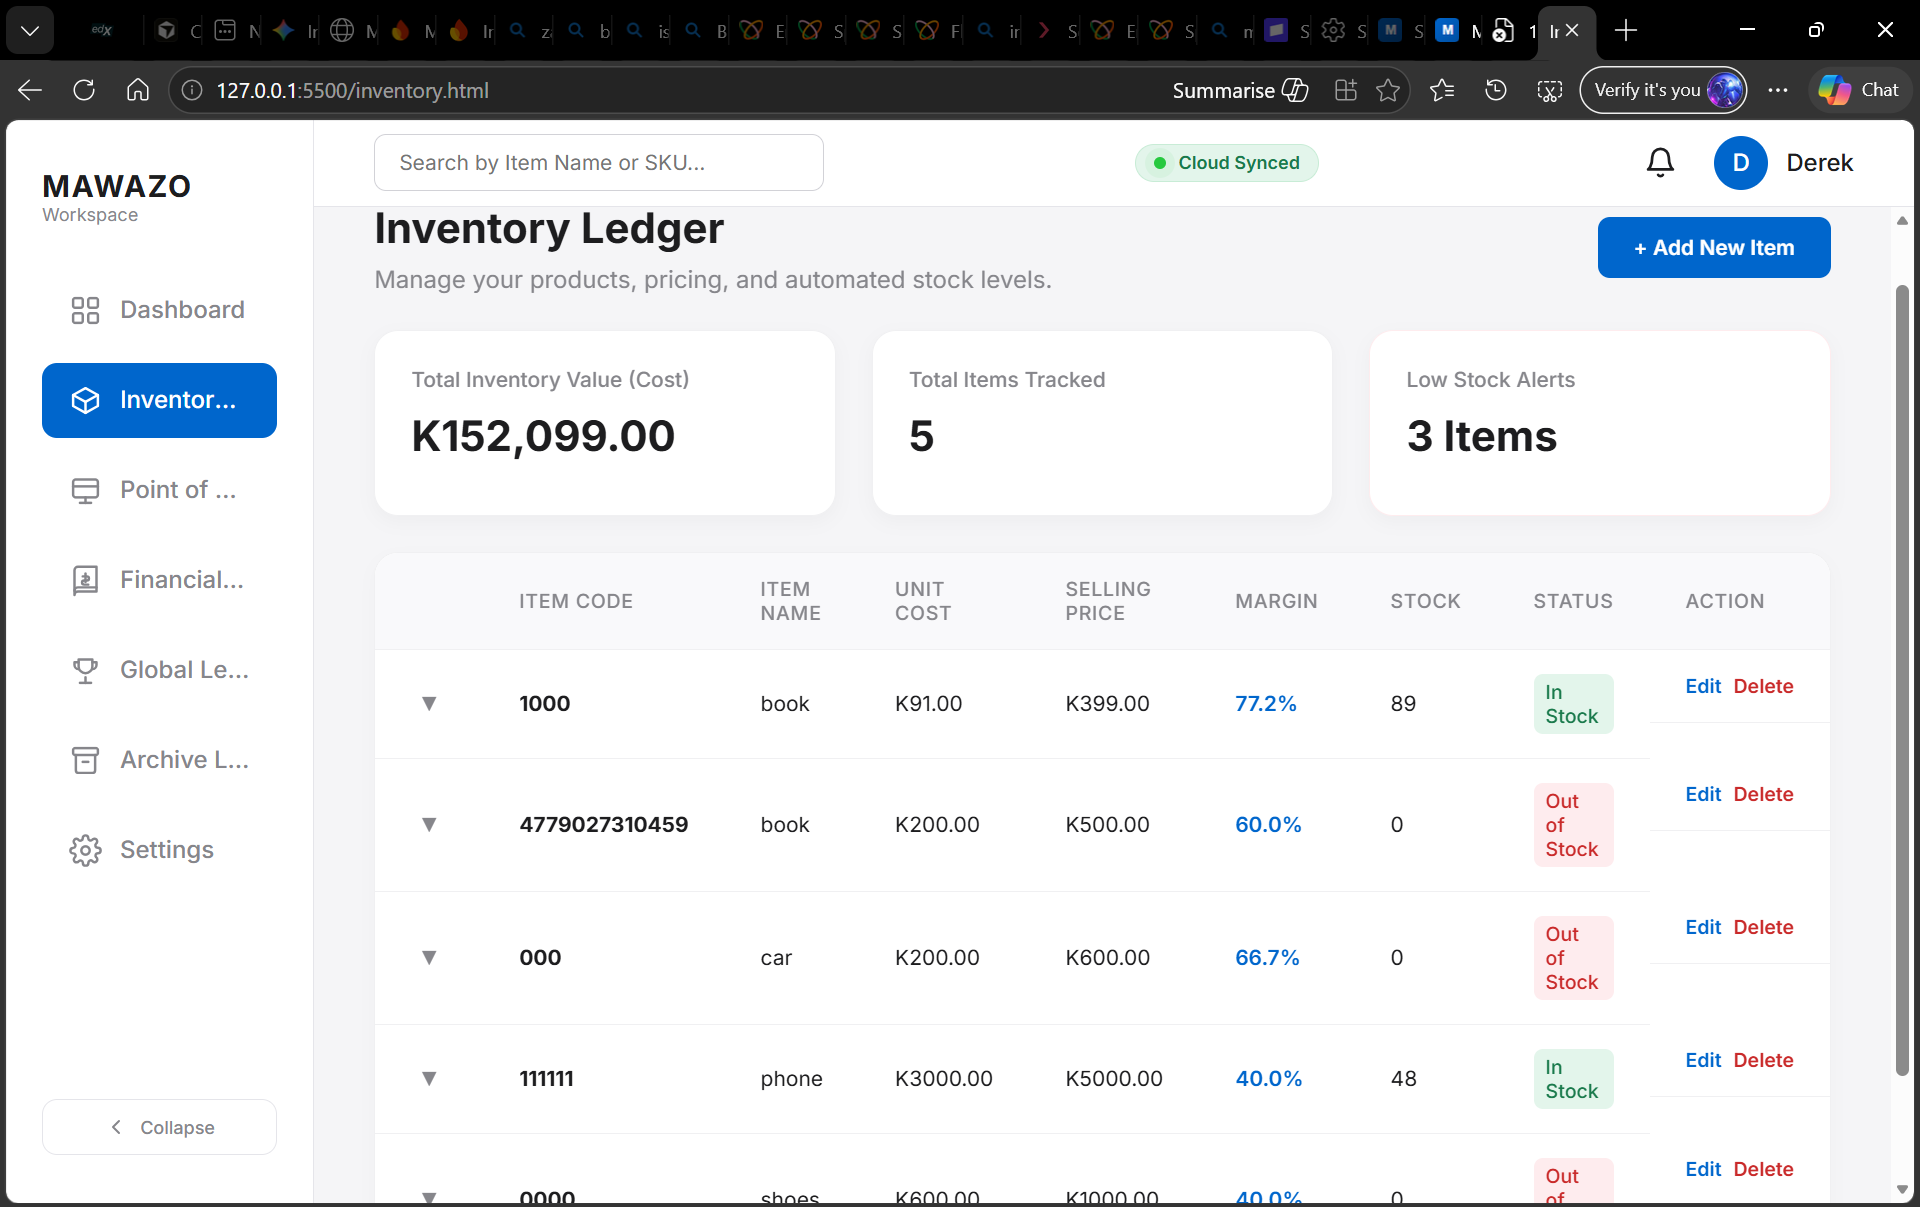This screenshot has height=1207, width=1920.
Task: Click the address bar URL
Action: tap(353, 90)
